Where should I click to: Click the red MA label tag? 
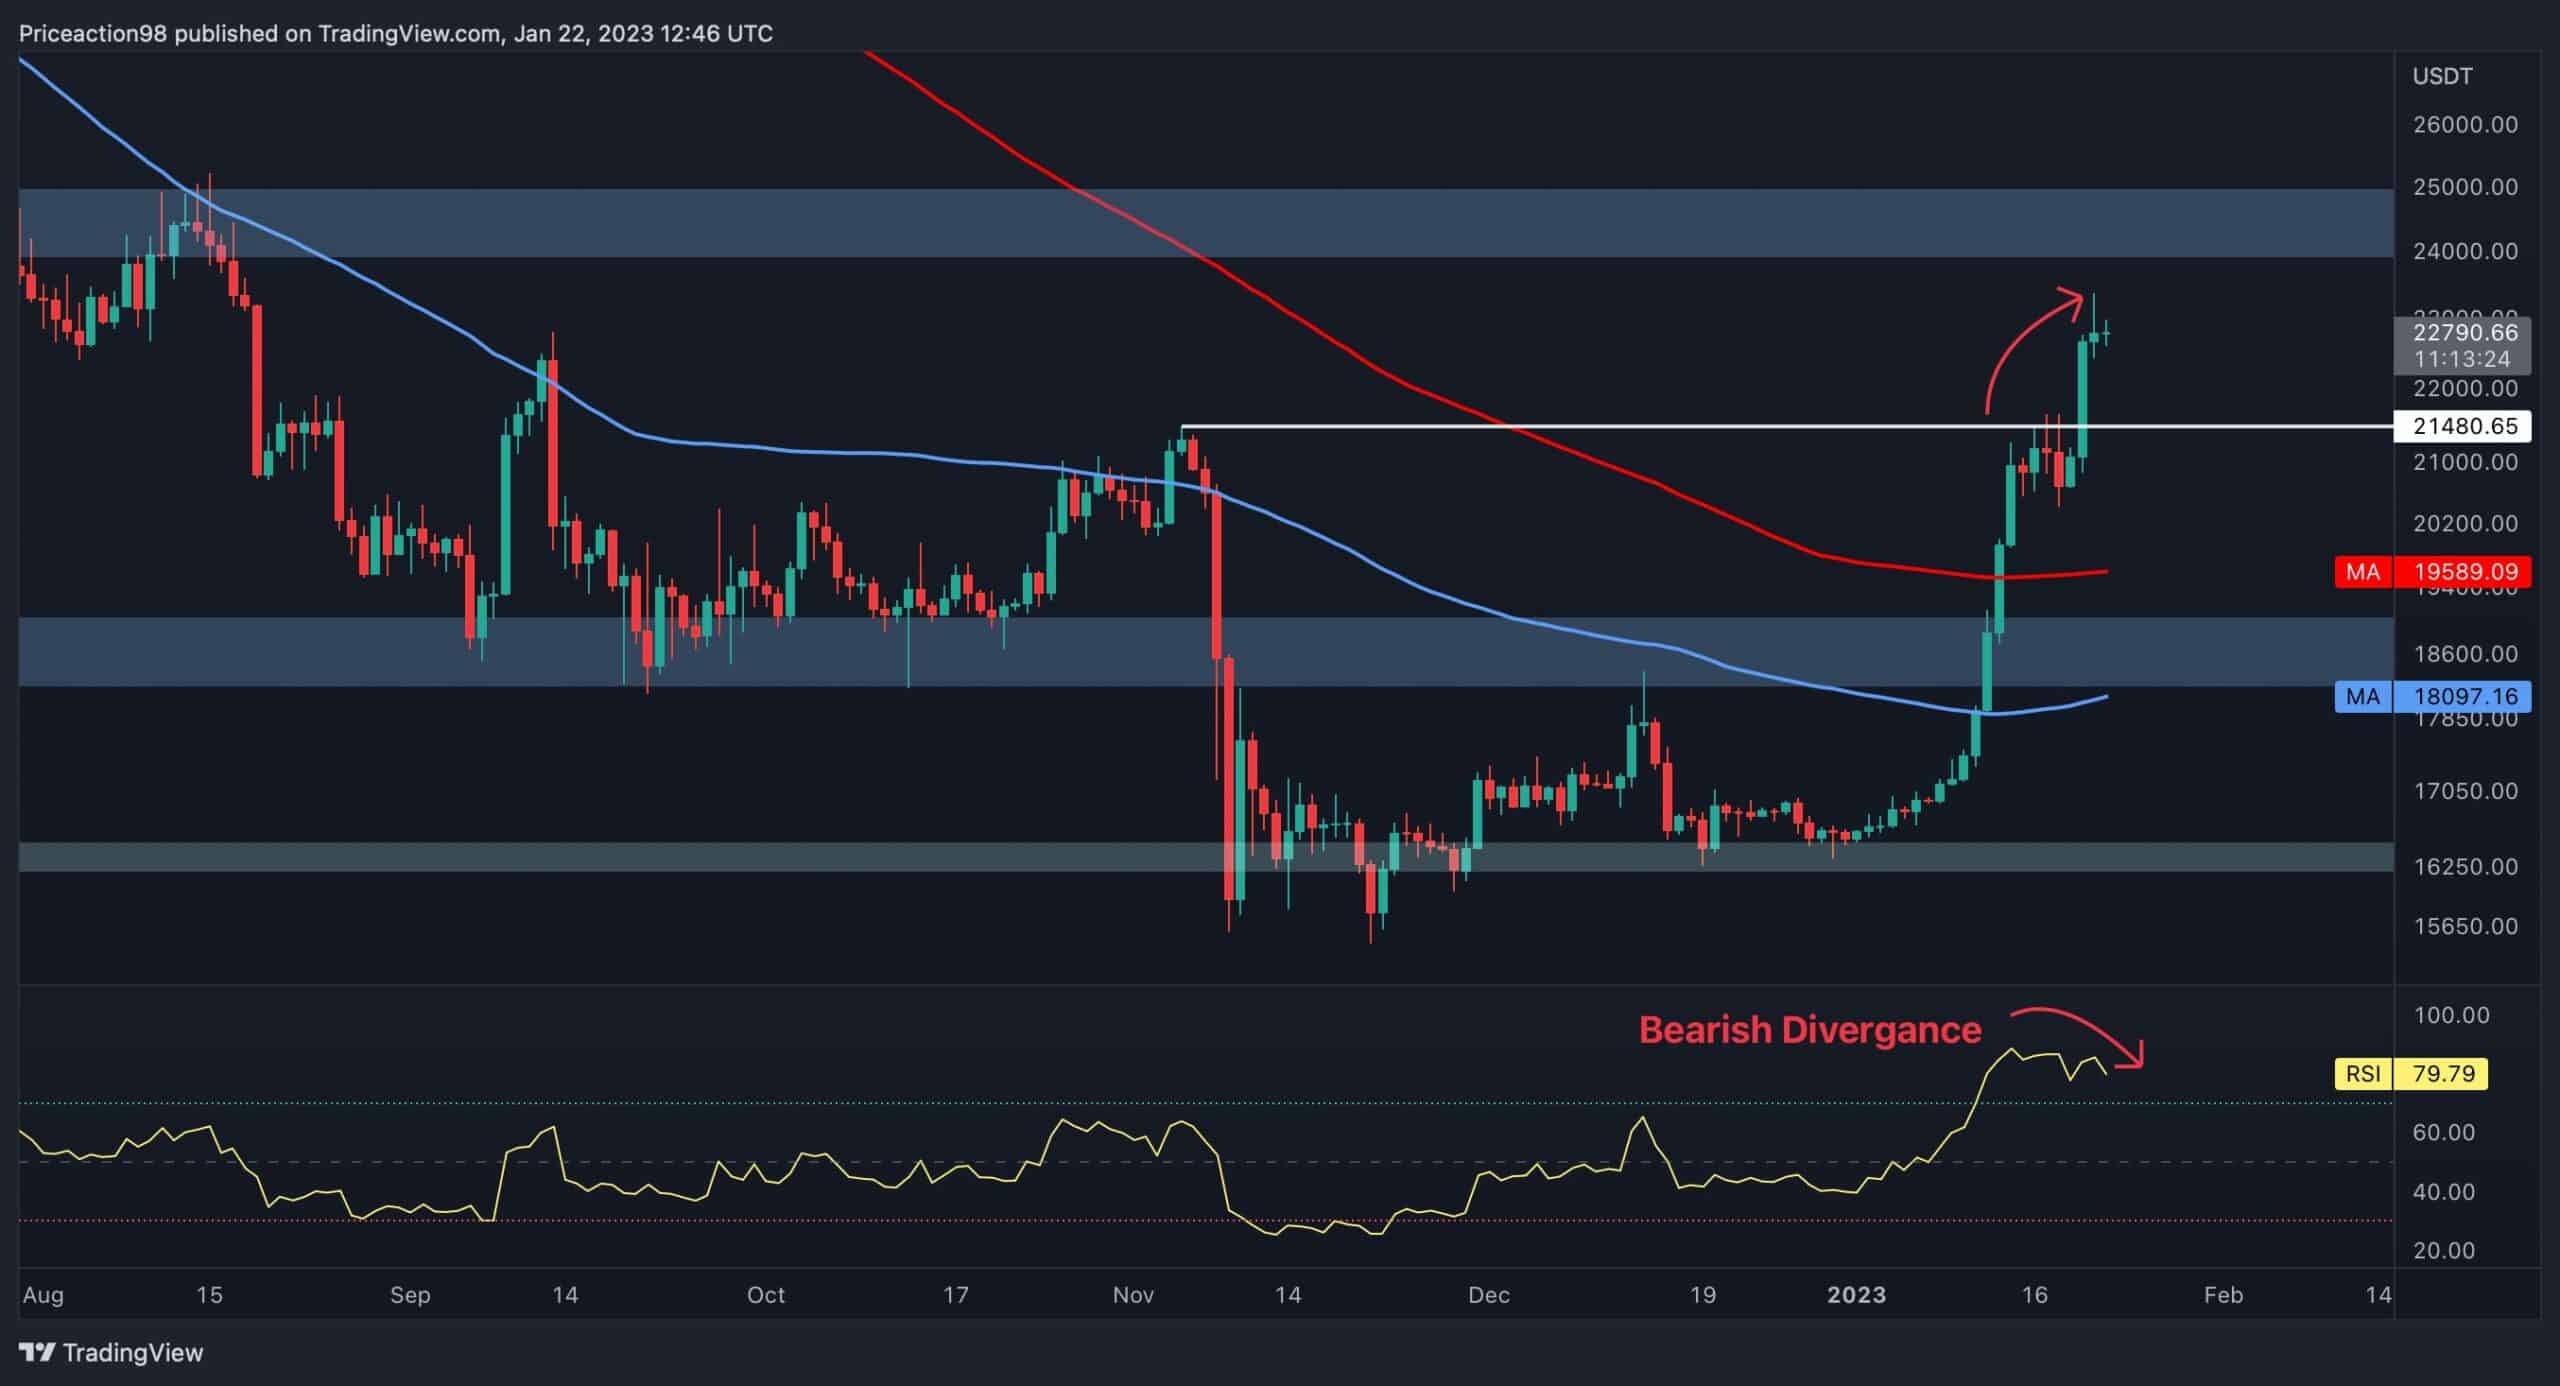(x=2363, y=573)
